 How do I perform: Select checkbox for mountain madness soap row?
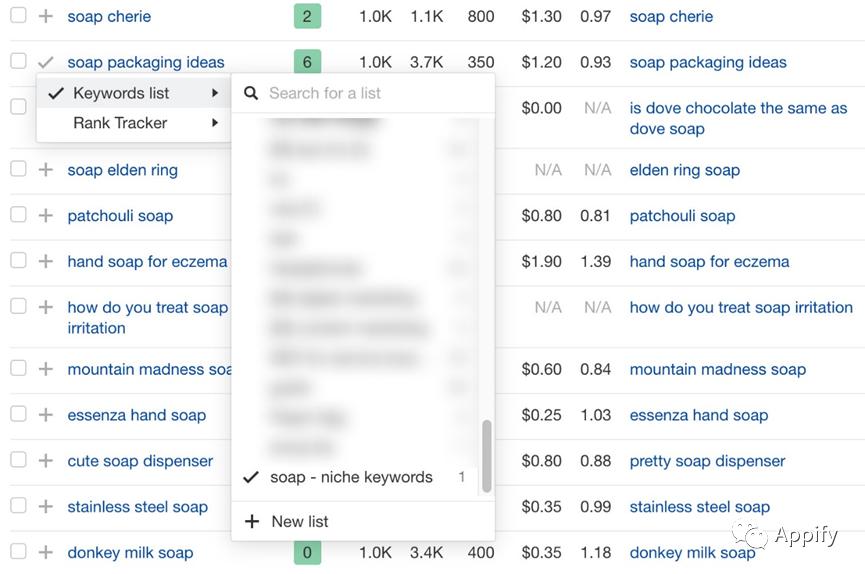pos(18,369)
